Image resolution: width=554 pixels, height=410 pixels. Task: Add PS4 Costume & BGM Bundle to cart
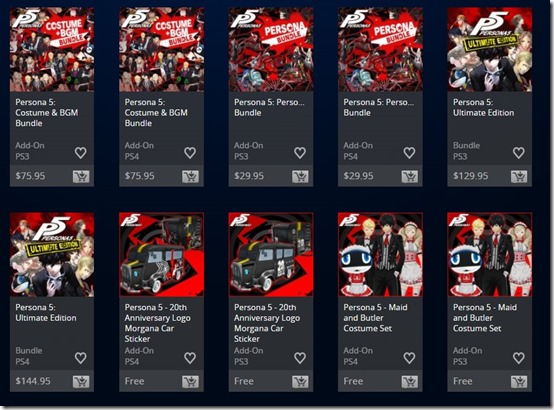tap(190, 176)
